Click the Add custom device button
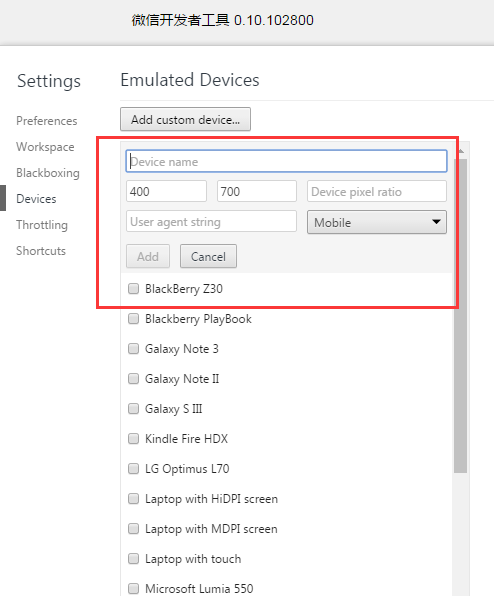 [185, 119]
